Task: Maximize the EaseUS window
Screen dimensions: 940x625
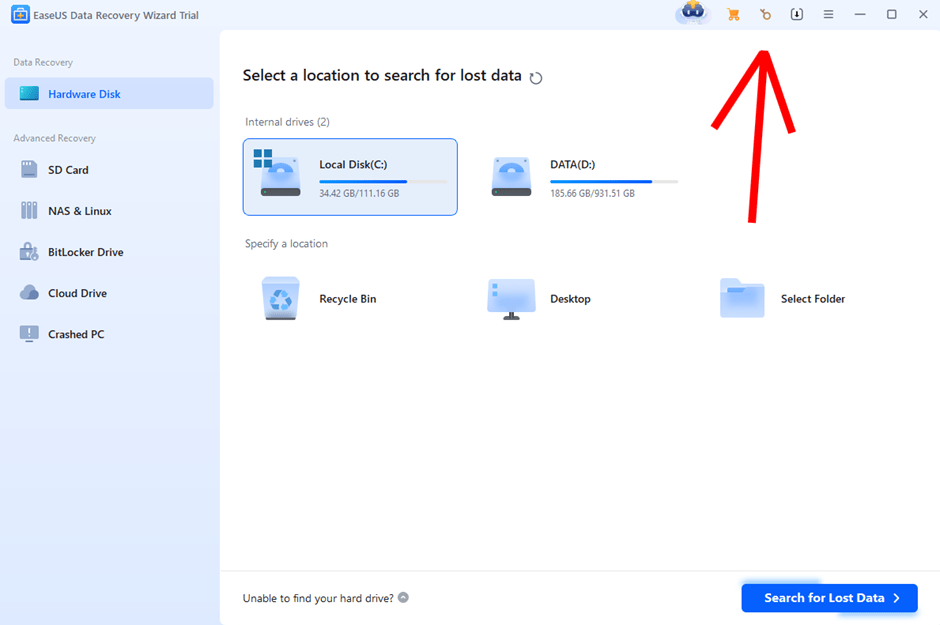Action: pos(892,14)
